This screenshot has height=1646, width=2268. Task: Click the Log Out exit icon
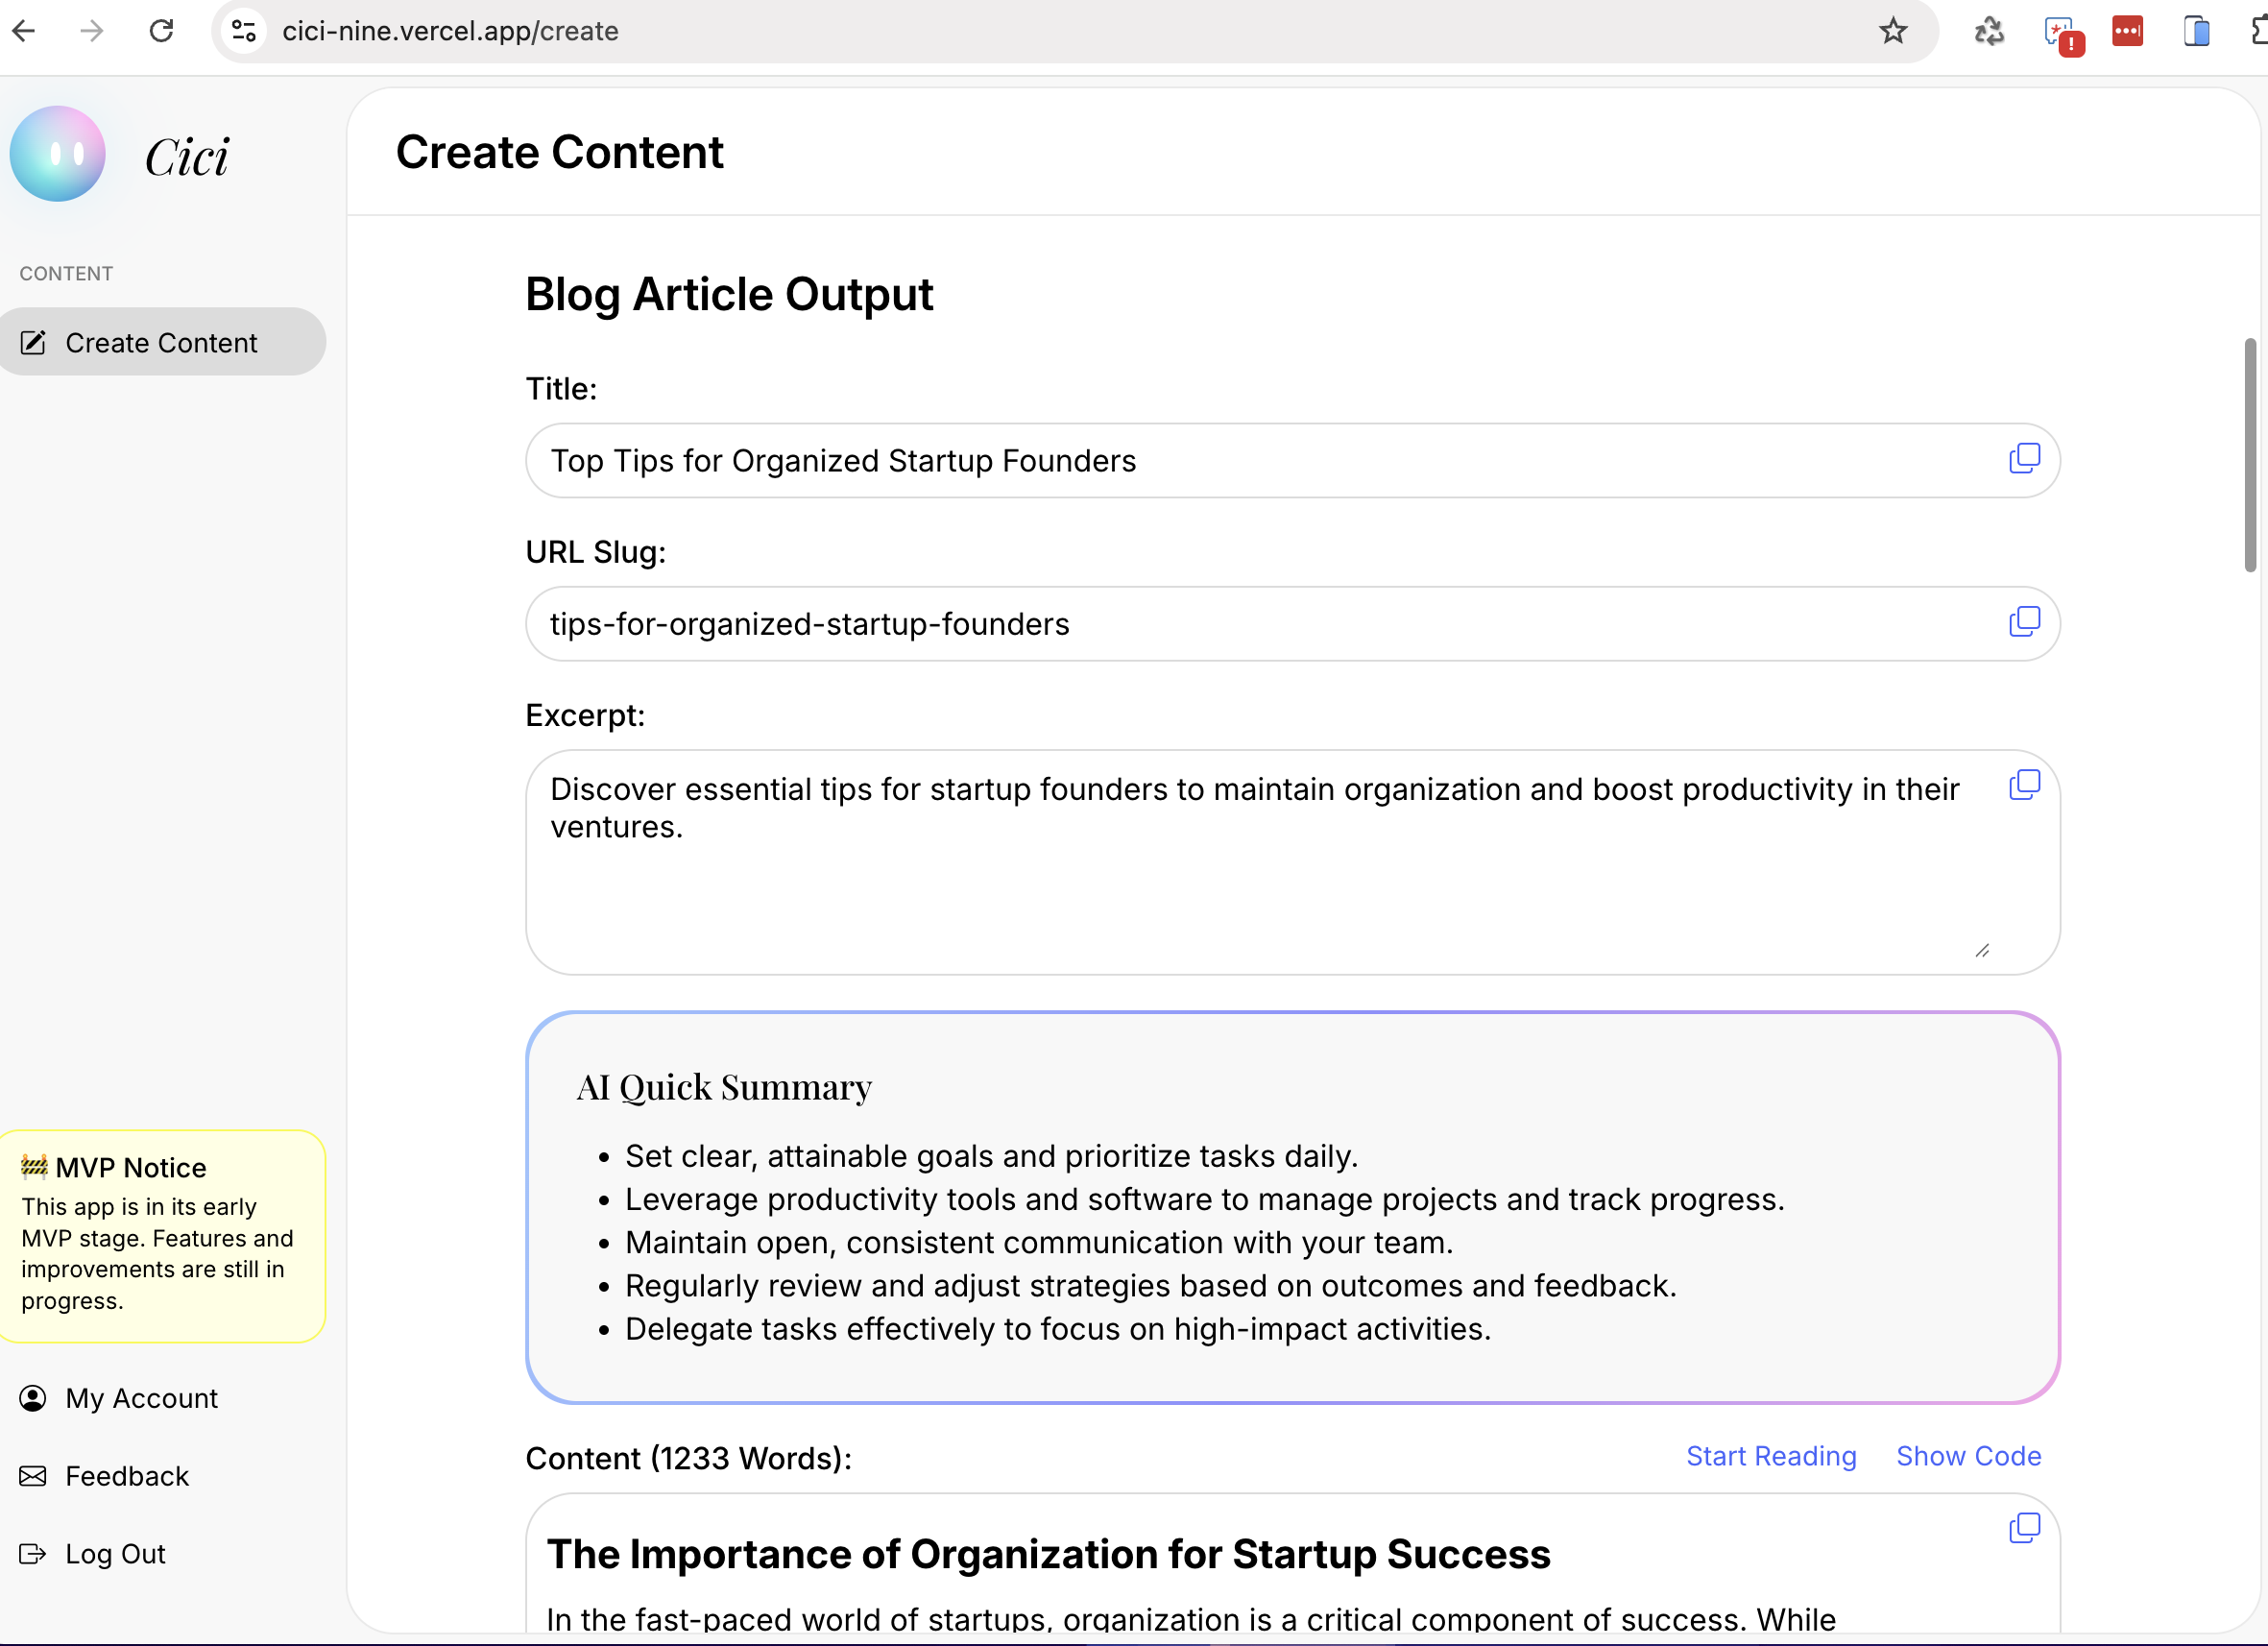click(x=33, y=1553)
